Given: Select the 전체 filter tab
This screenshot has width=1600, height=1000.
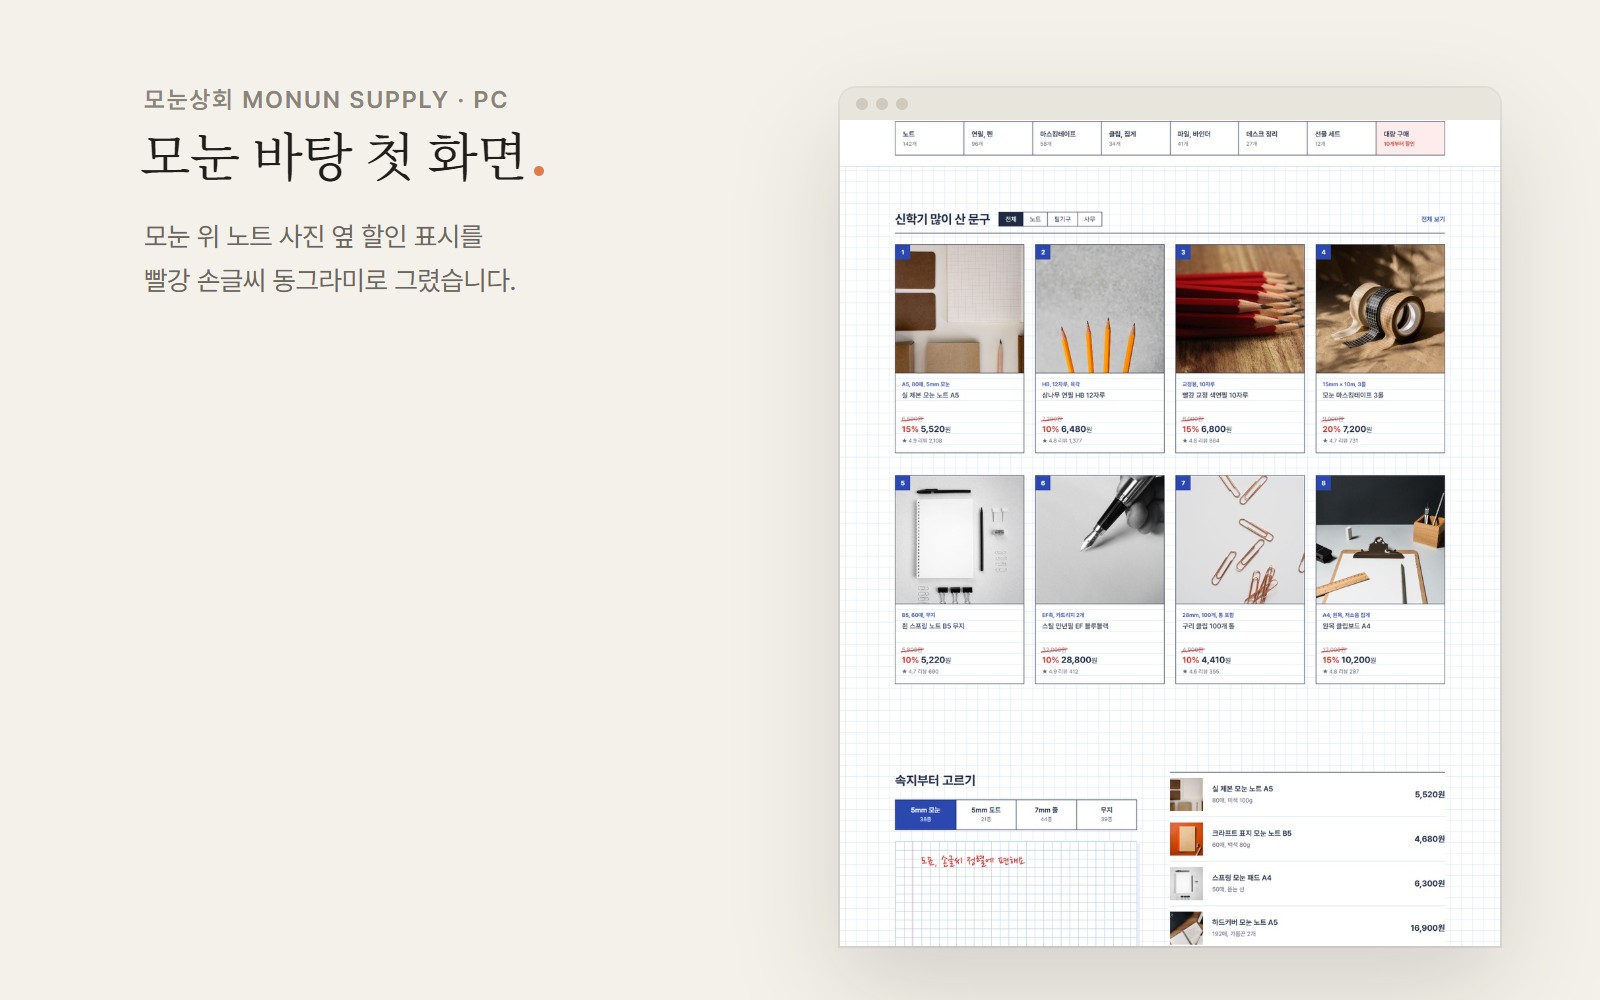Looking at the screenshot, I should [1011, 219].
